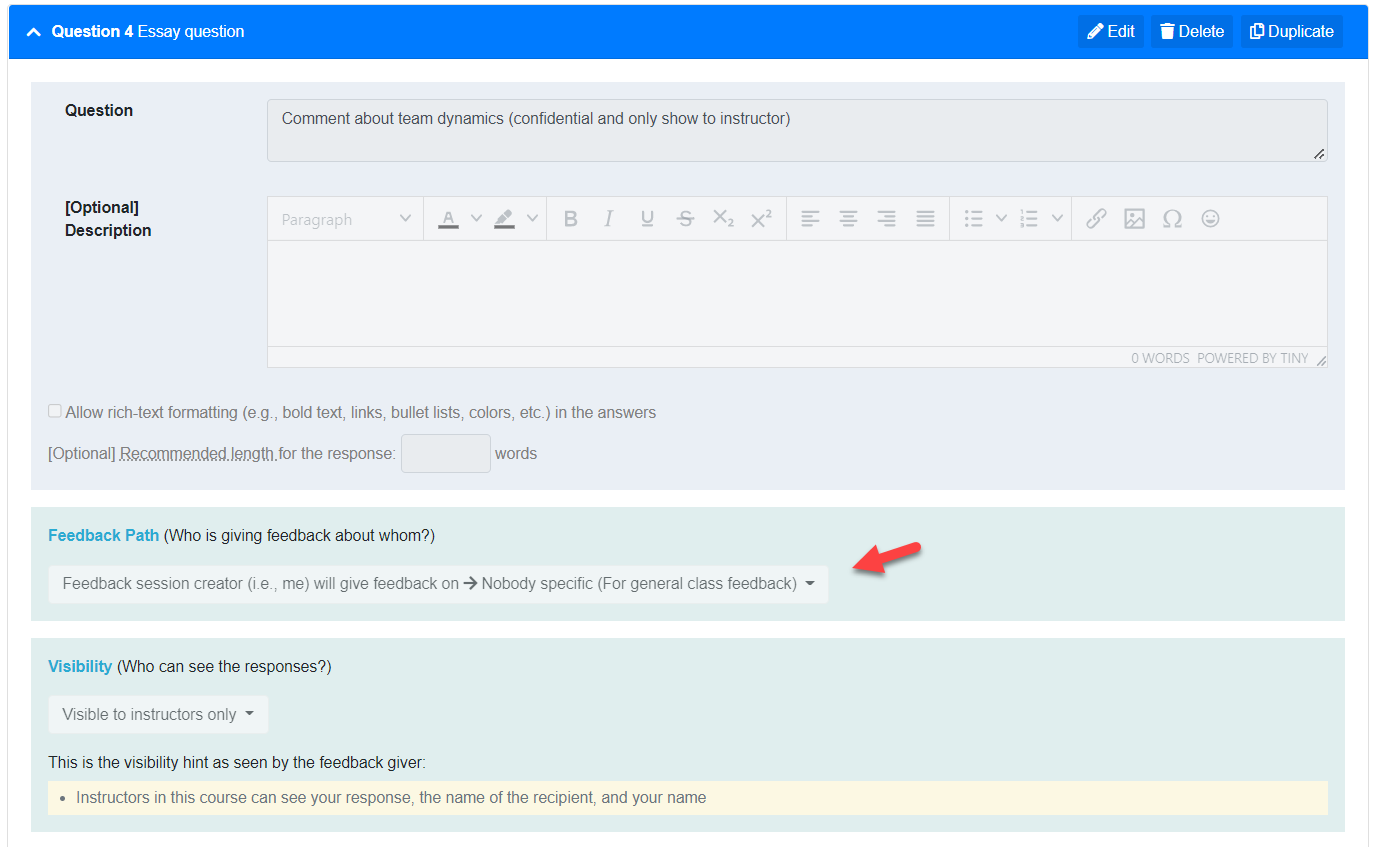
Task: Insert a link with the link icon
Action: pos(1096,219)
